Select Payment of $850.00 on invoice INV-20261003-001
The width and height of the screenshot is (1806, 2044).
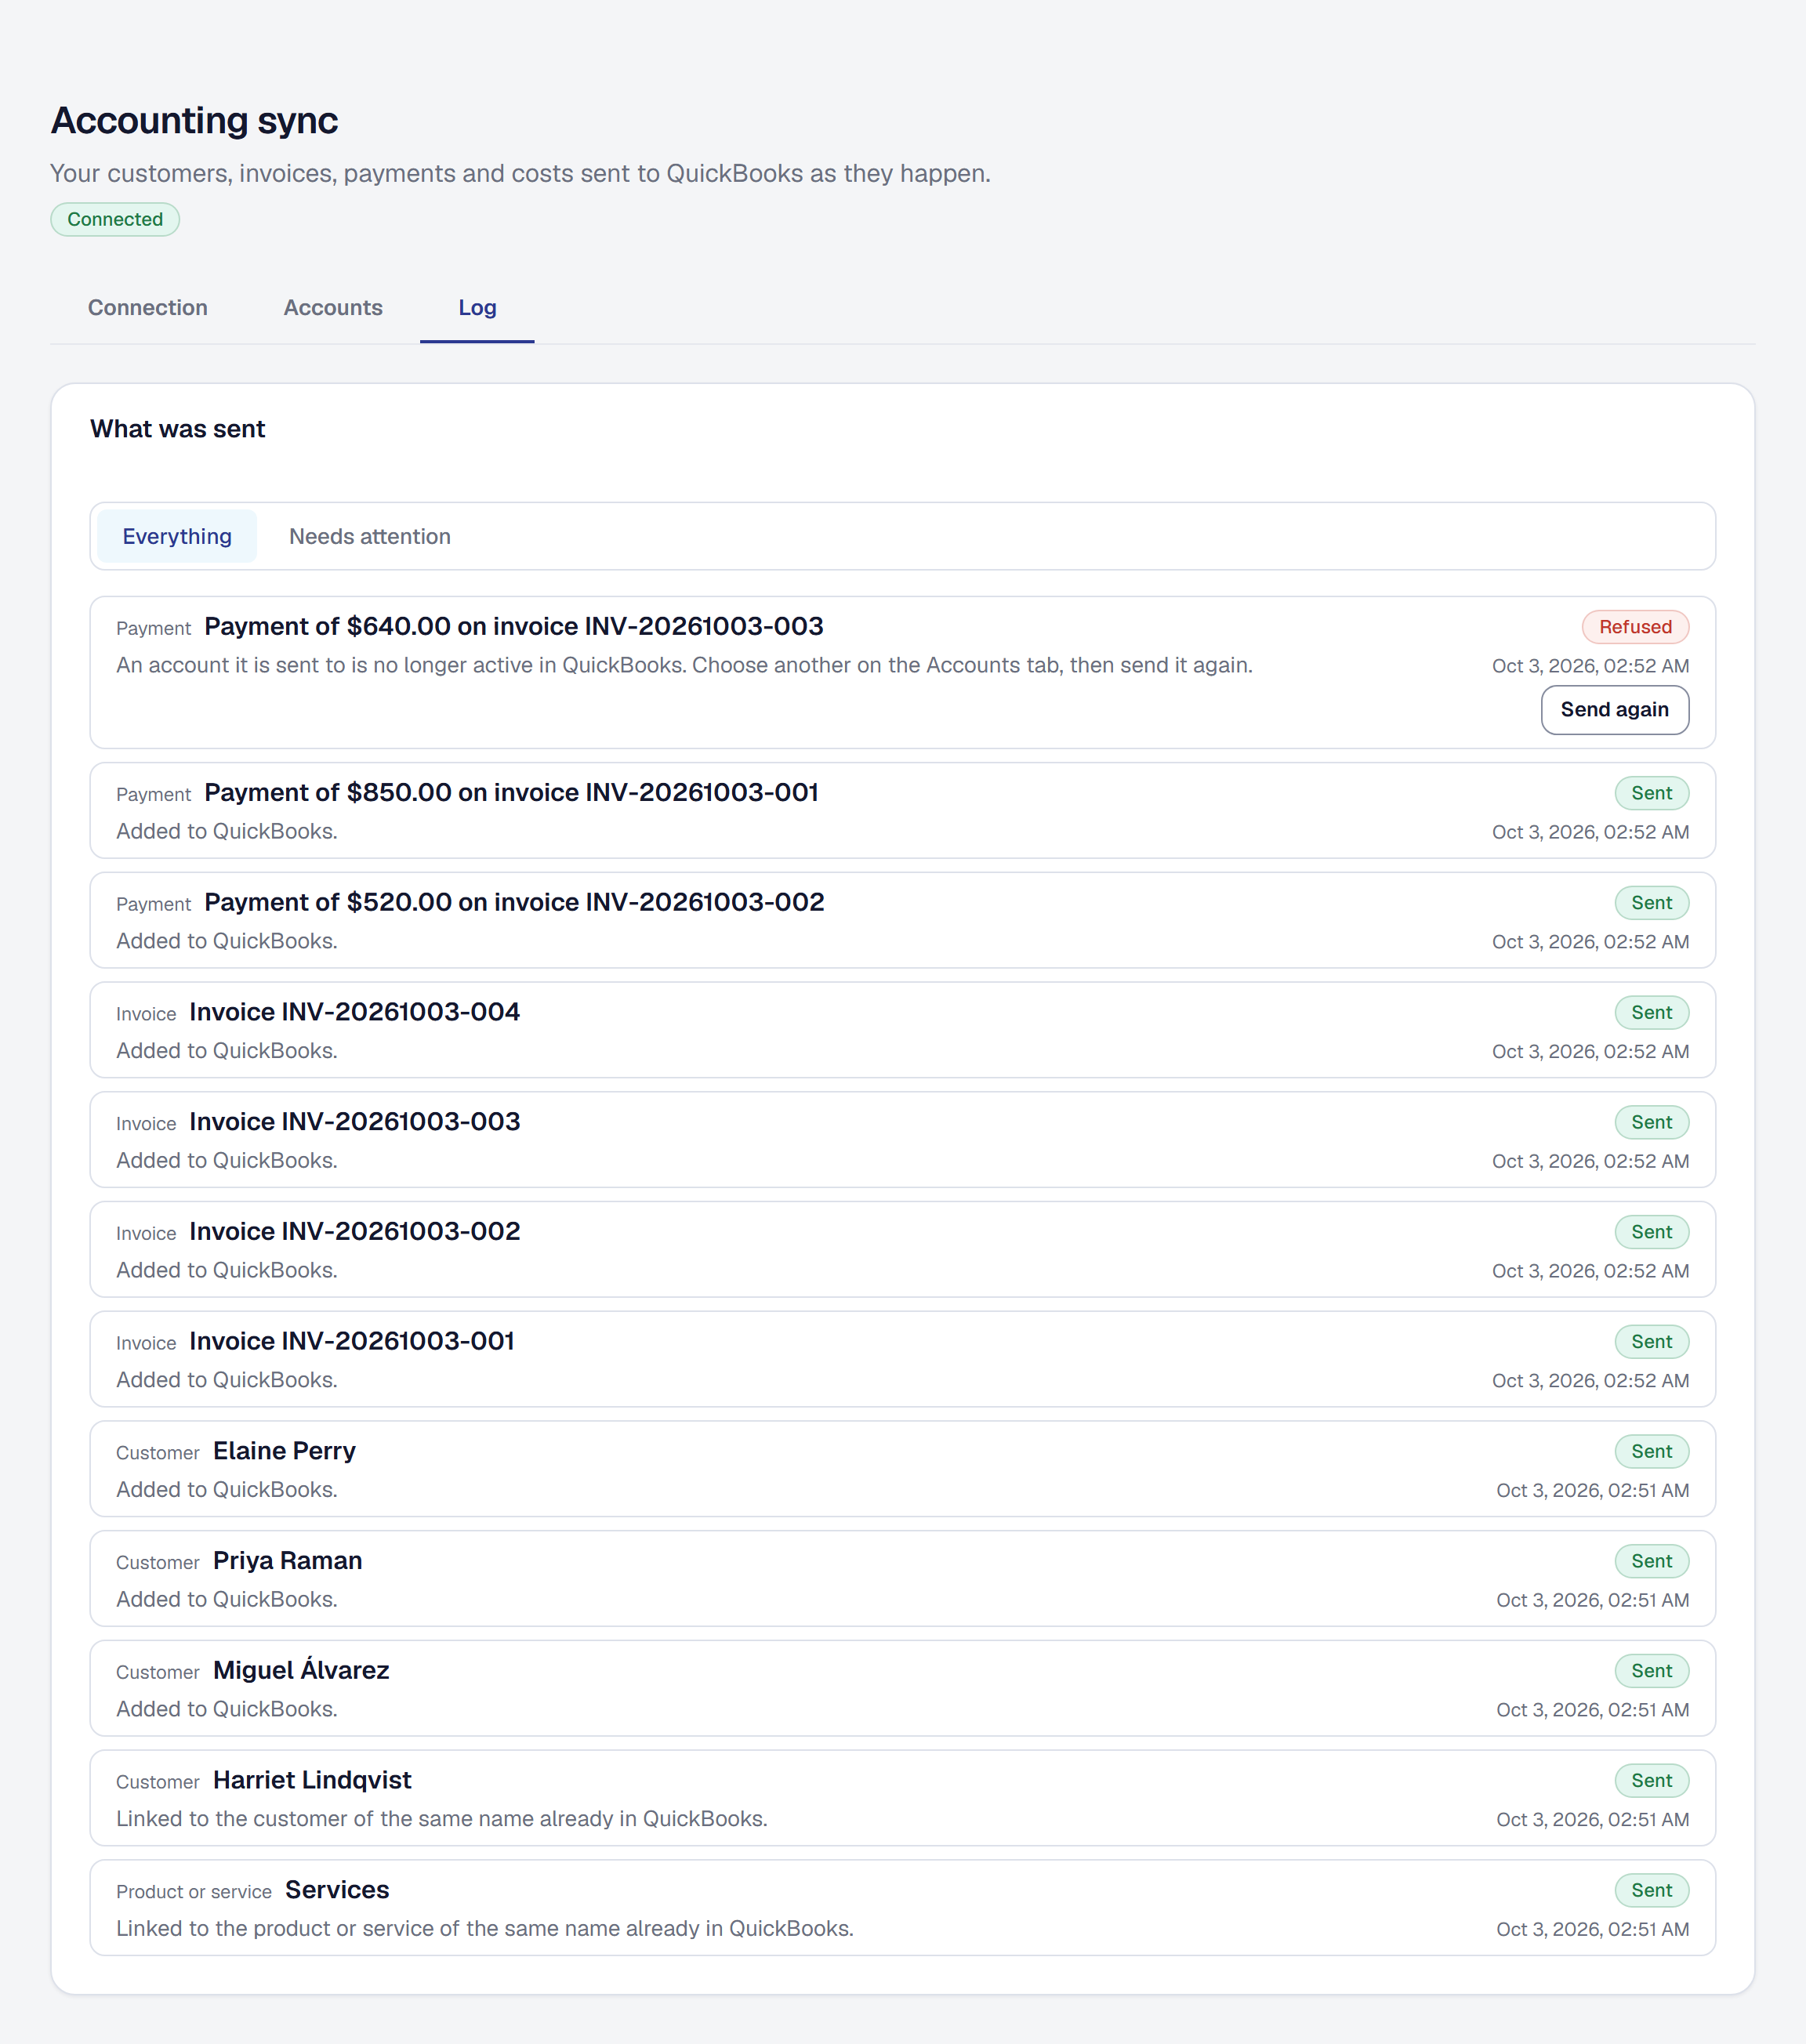pos(903,811)
